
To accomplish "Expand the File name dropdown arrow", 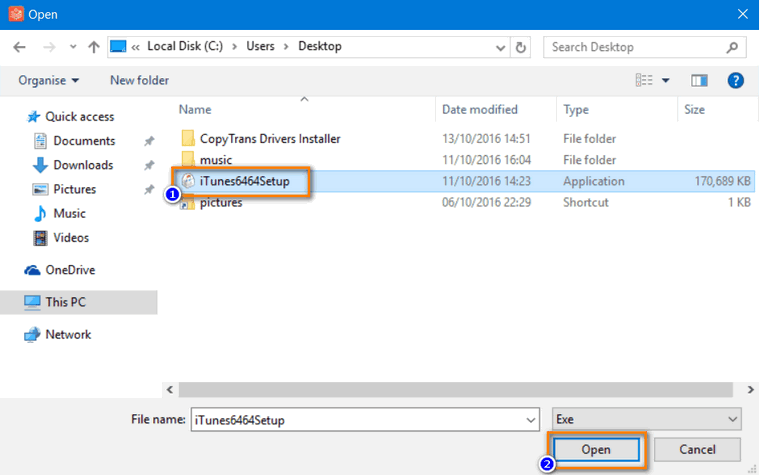I will (531, 420).
